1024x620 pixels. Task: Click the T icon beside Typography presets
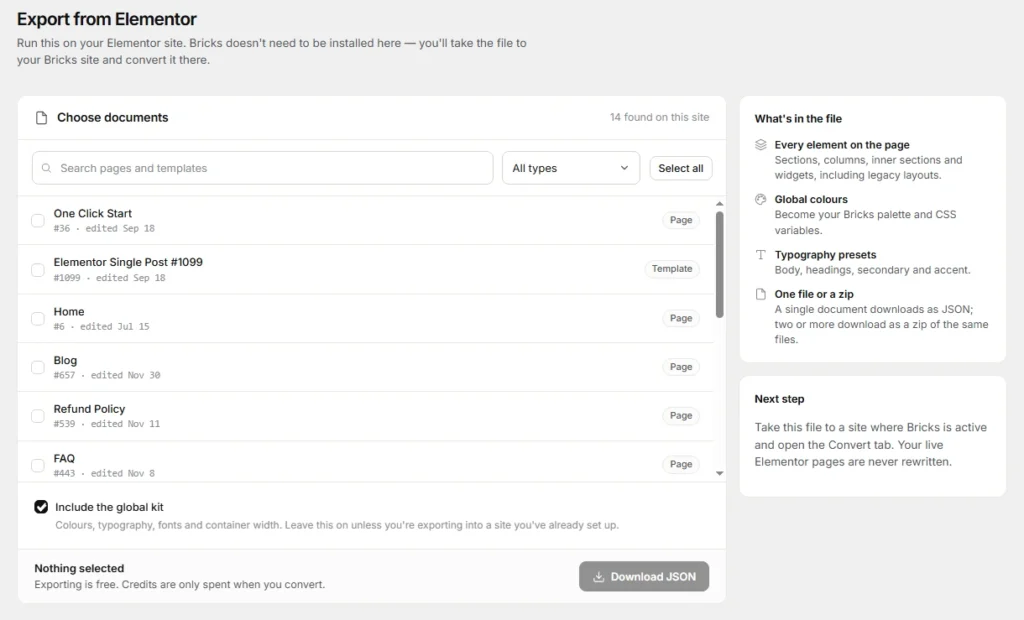click(760, 255)
